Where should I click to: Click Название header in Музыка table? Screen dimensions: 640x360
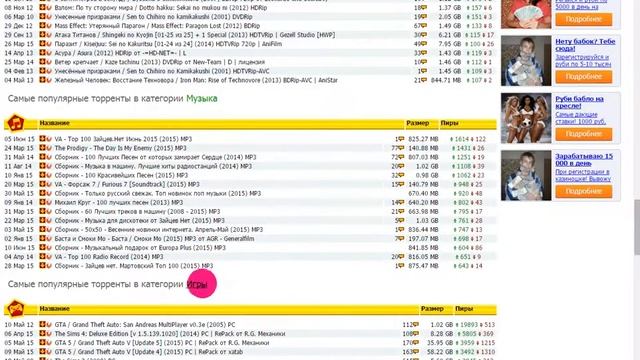pos(54,123)
